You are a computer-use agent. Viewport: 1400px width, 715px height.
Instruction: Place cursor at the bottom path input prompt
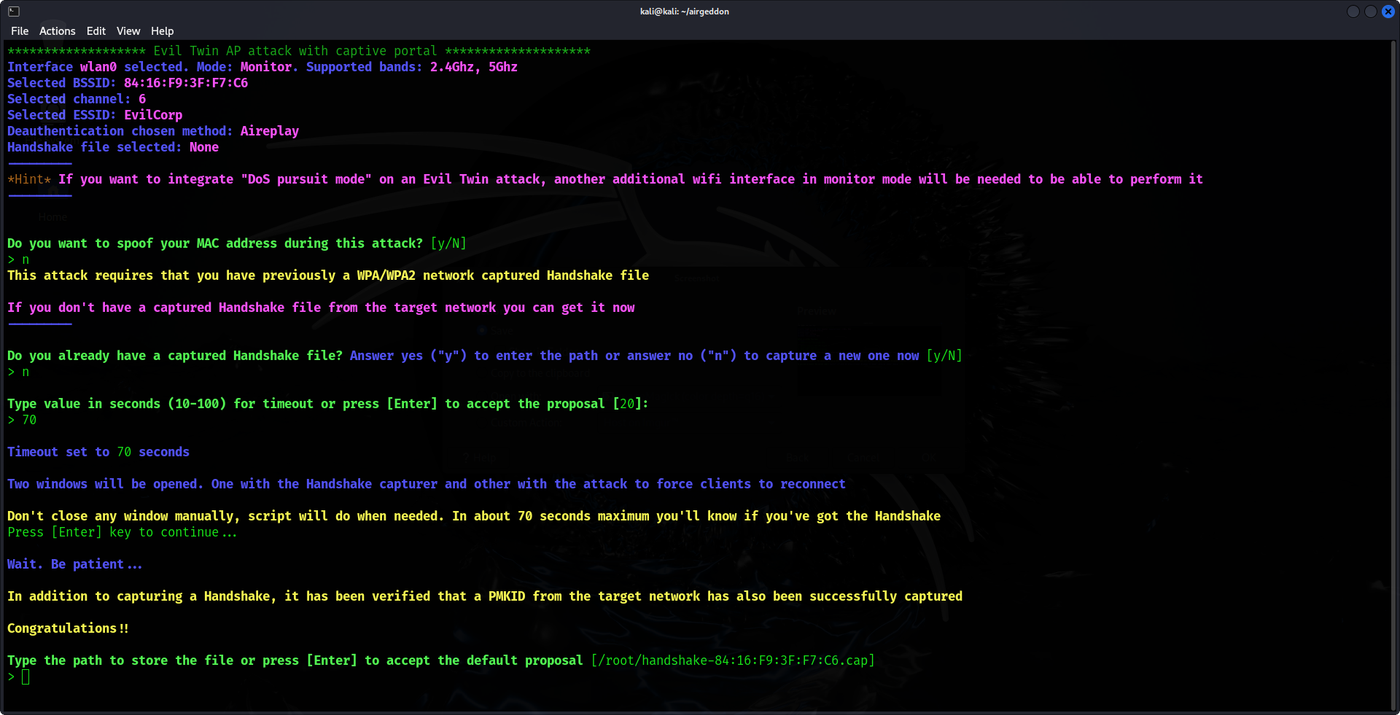26,677
